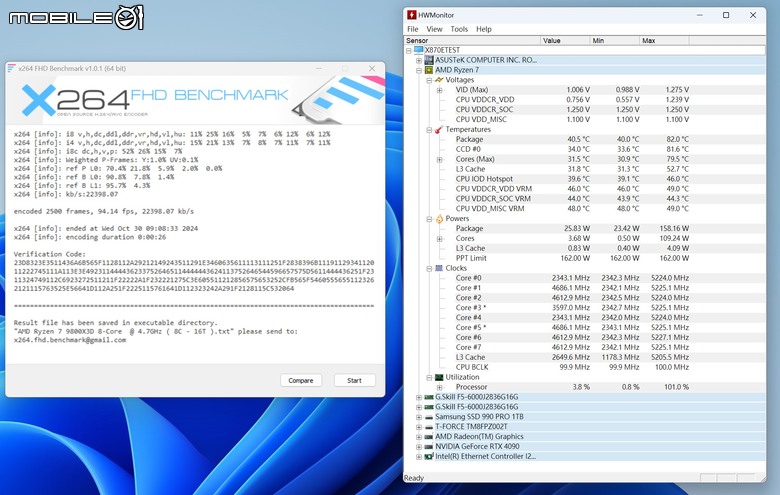Expand the Cores (Max) temperature entry
The height and width of the screenshot is (495, 780).
click(x=440, y=160)
